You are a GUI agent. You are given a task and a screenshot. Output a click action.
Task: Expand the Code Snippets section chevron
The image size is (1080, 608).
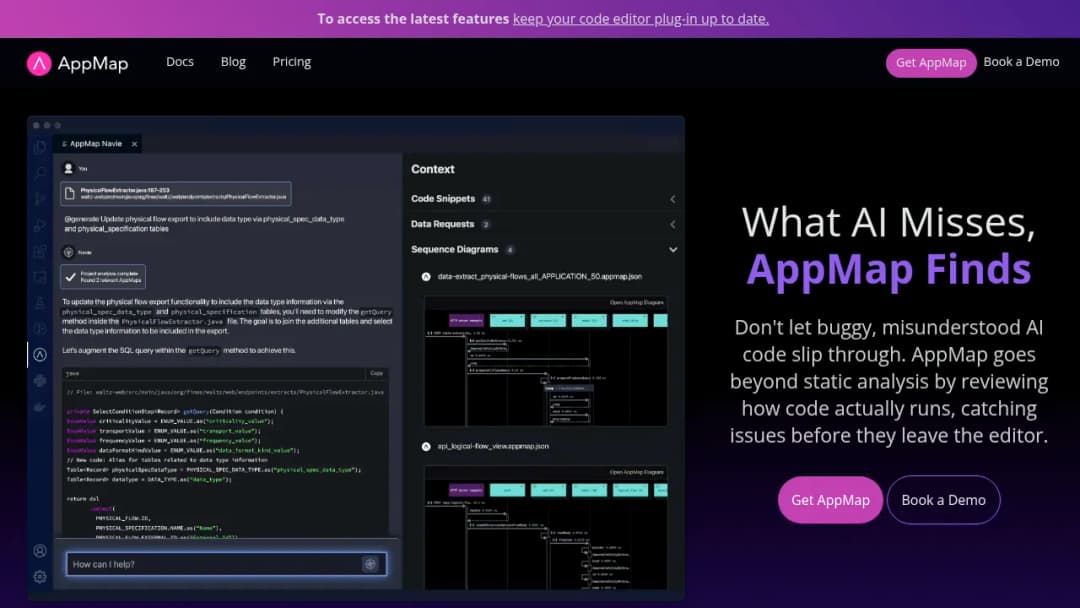(672, 199)
